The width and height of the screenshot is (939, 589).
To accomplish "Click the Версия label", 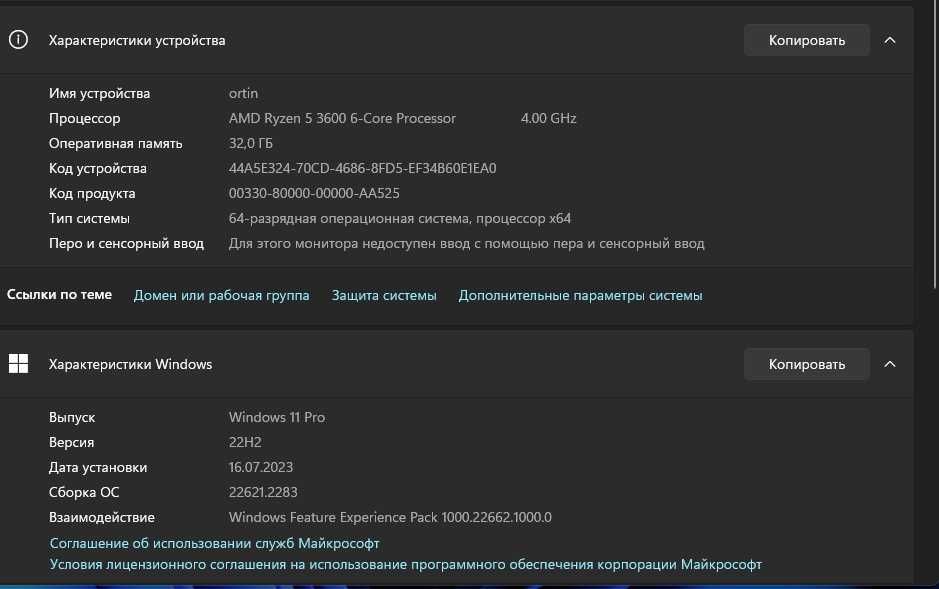I will [x=71, y=442].
